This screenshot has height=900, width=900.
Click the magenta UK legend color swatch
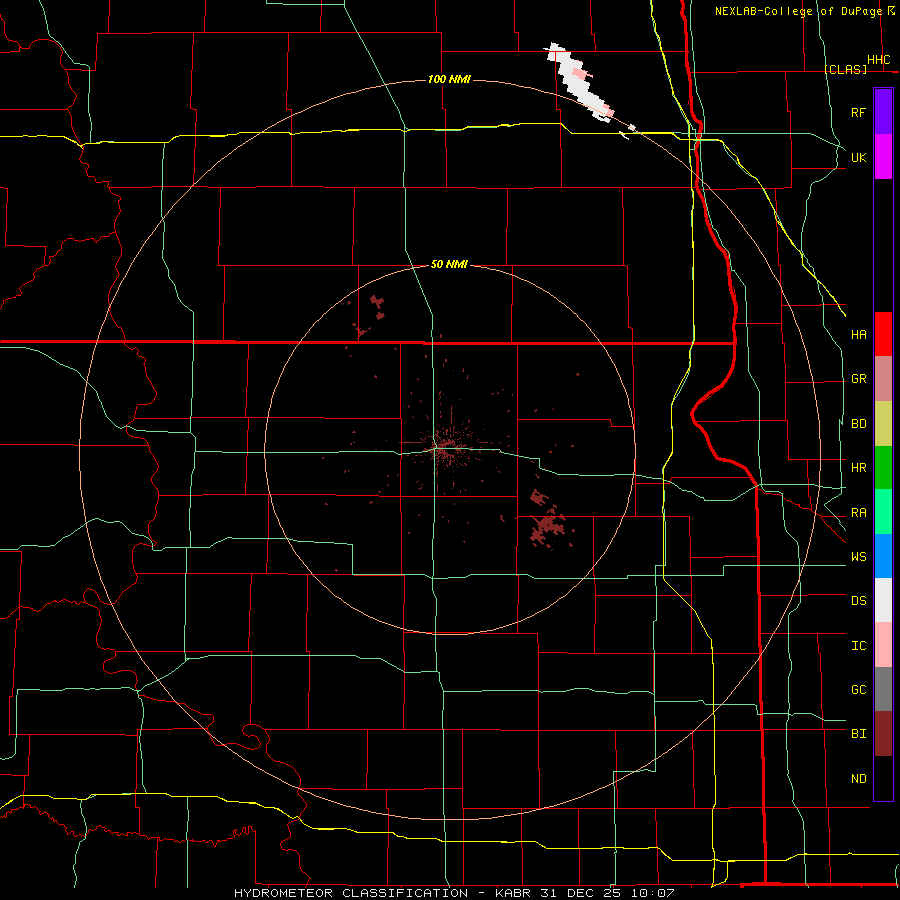tap(883, 157)
